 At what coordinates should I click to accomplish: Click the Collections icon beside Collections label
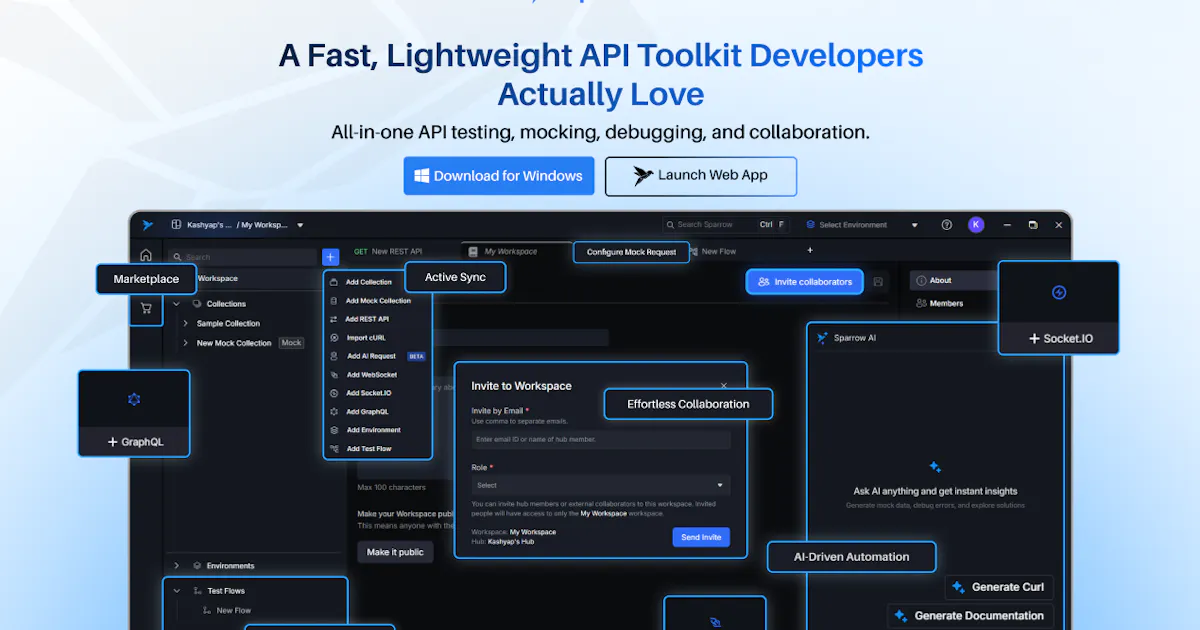[x=197, y=304]
